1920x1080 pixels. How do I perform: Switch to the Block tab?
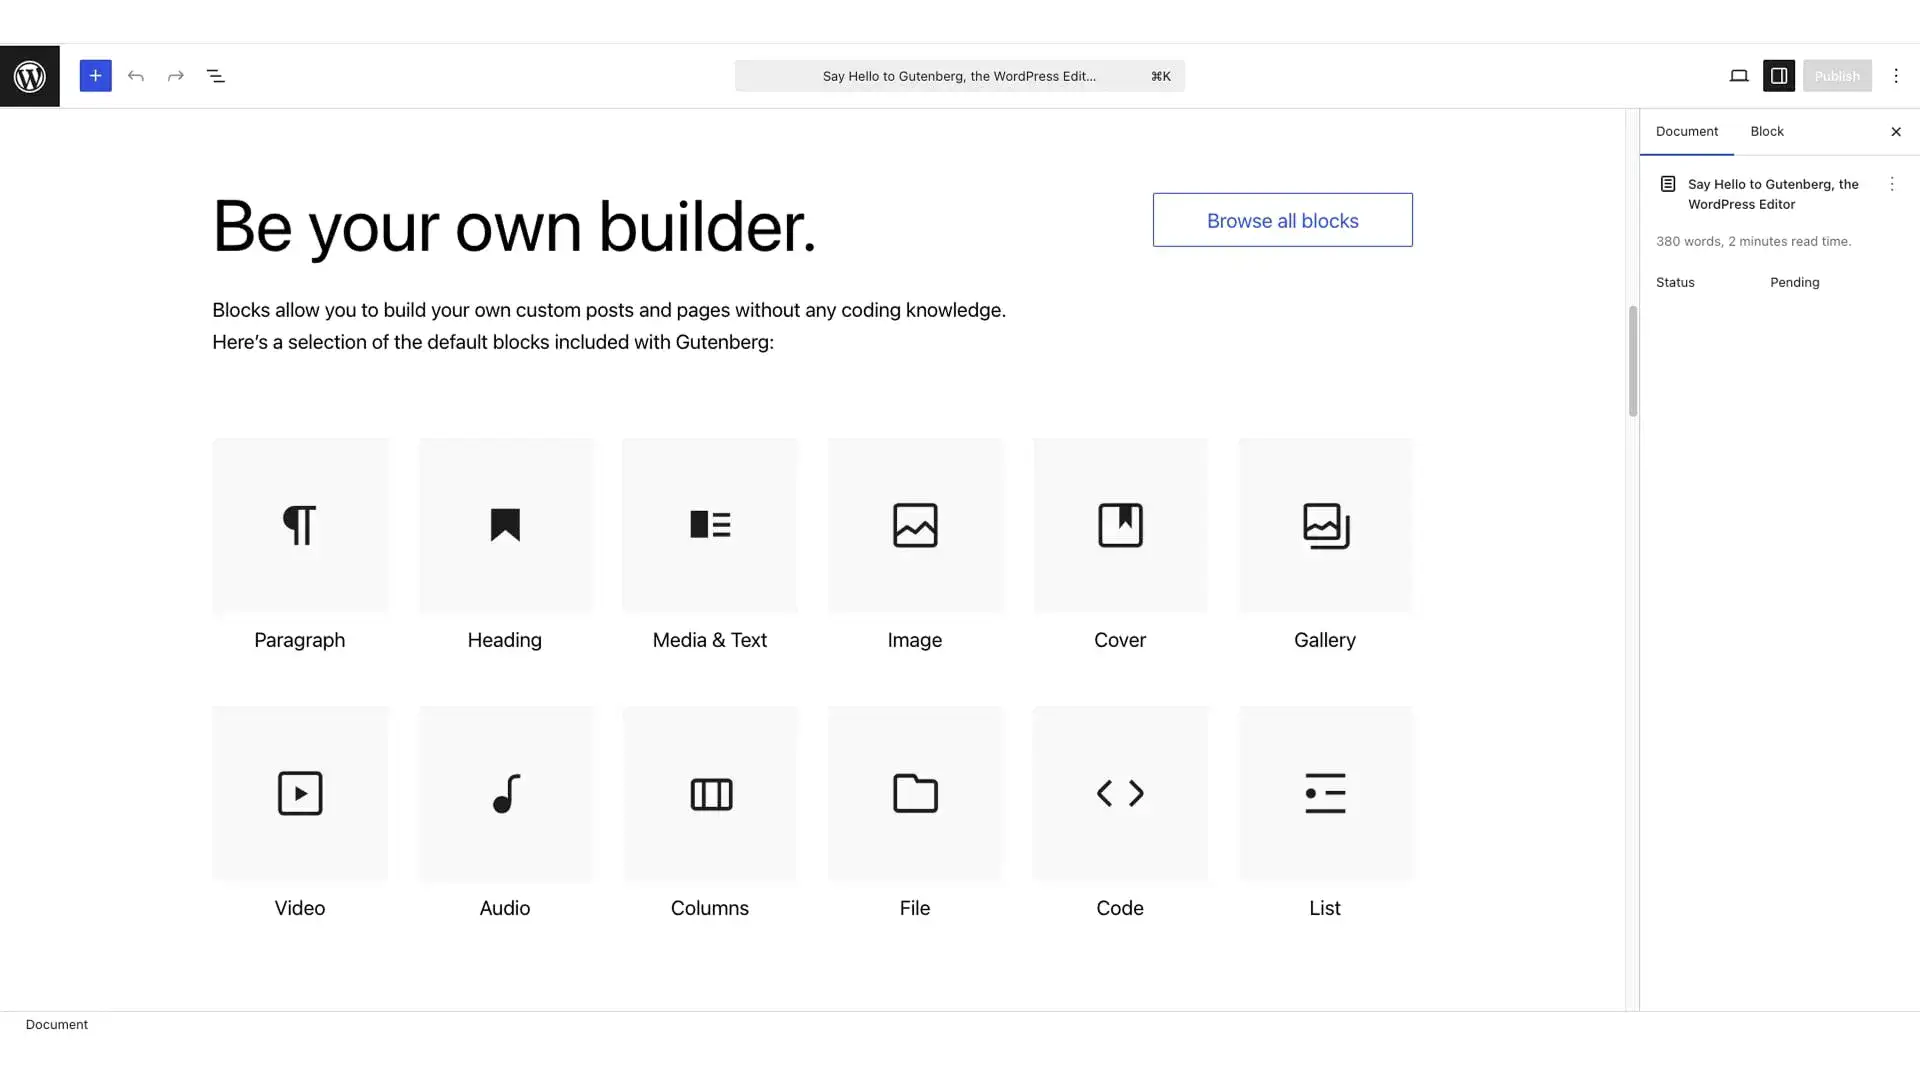pos(1766,131)
